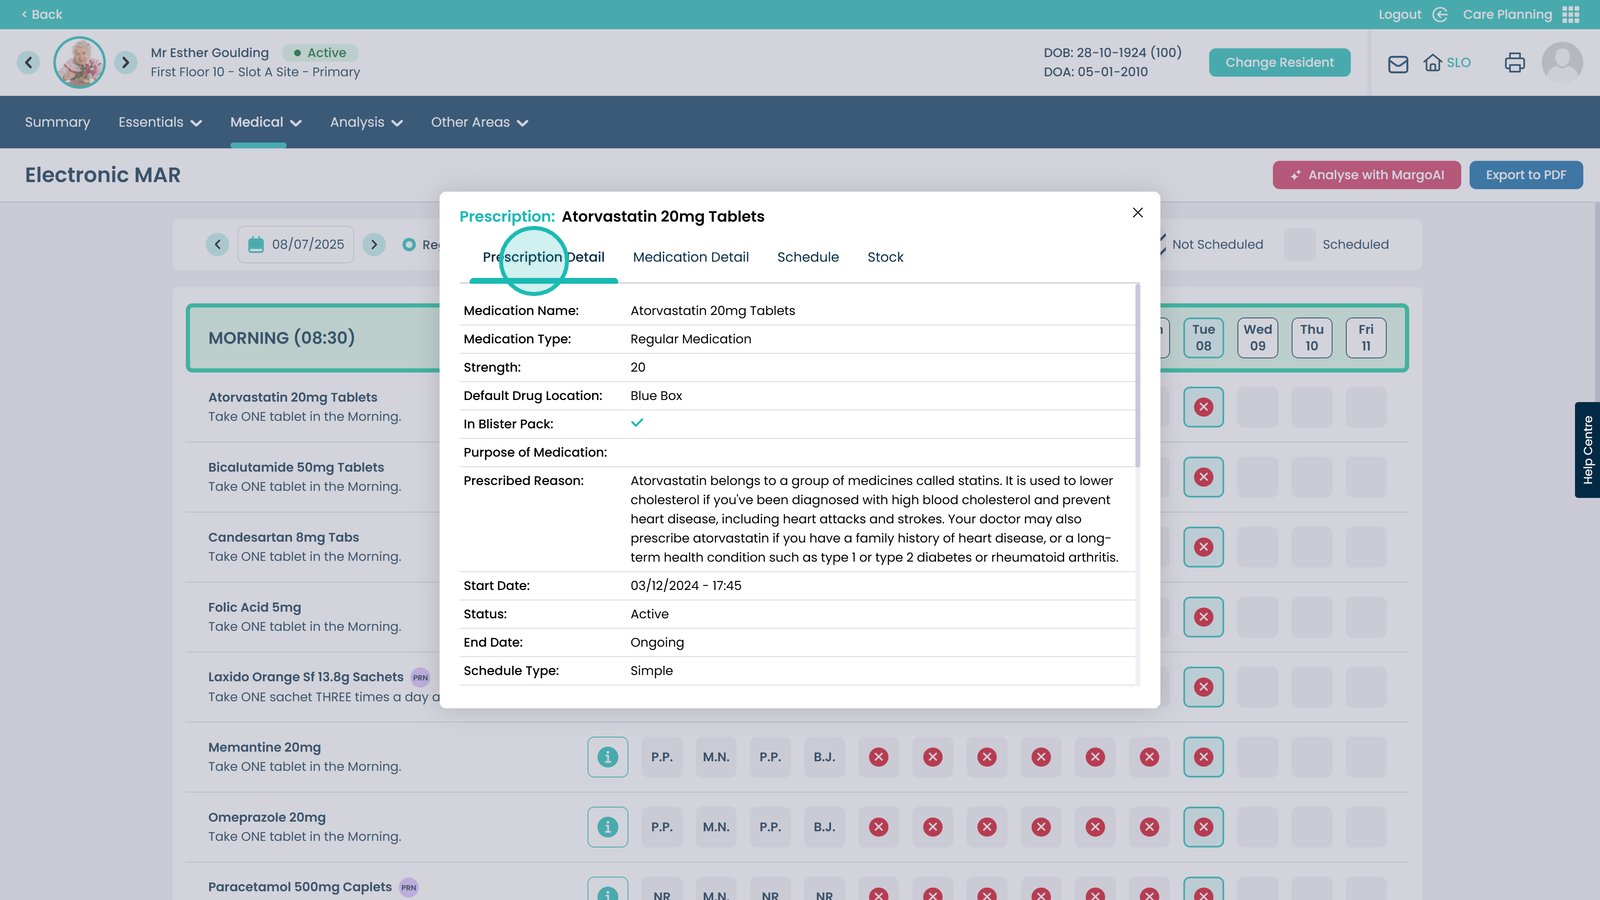Go to previous resident arrow
Image resolution: width=1600 pixels, height=900 pixels.
coord(29,63)
